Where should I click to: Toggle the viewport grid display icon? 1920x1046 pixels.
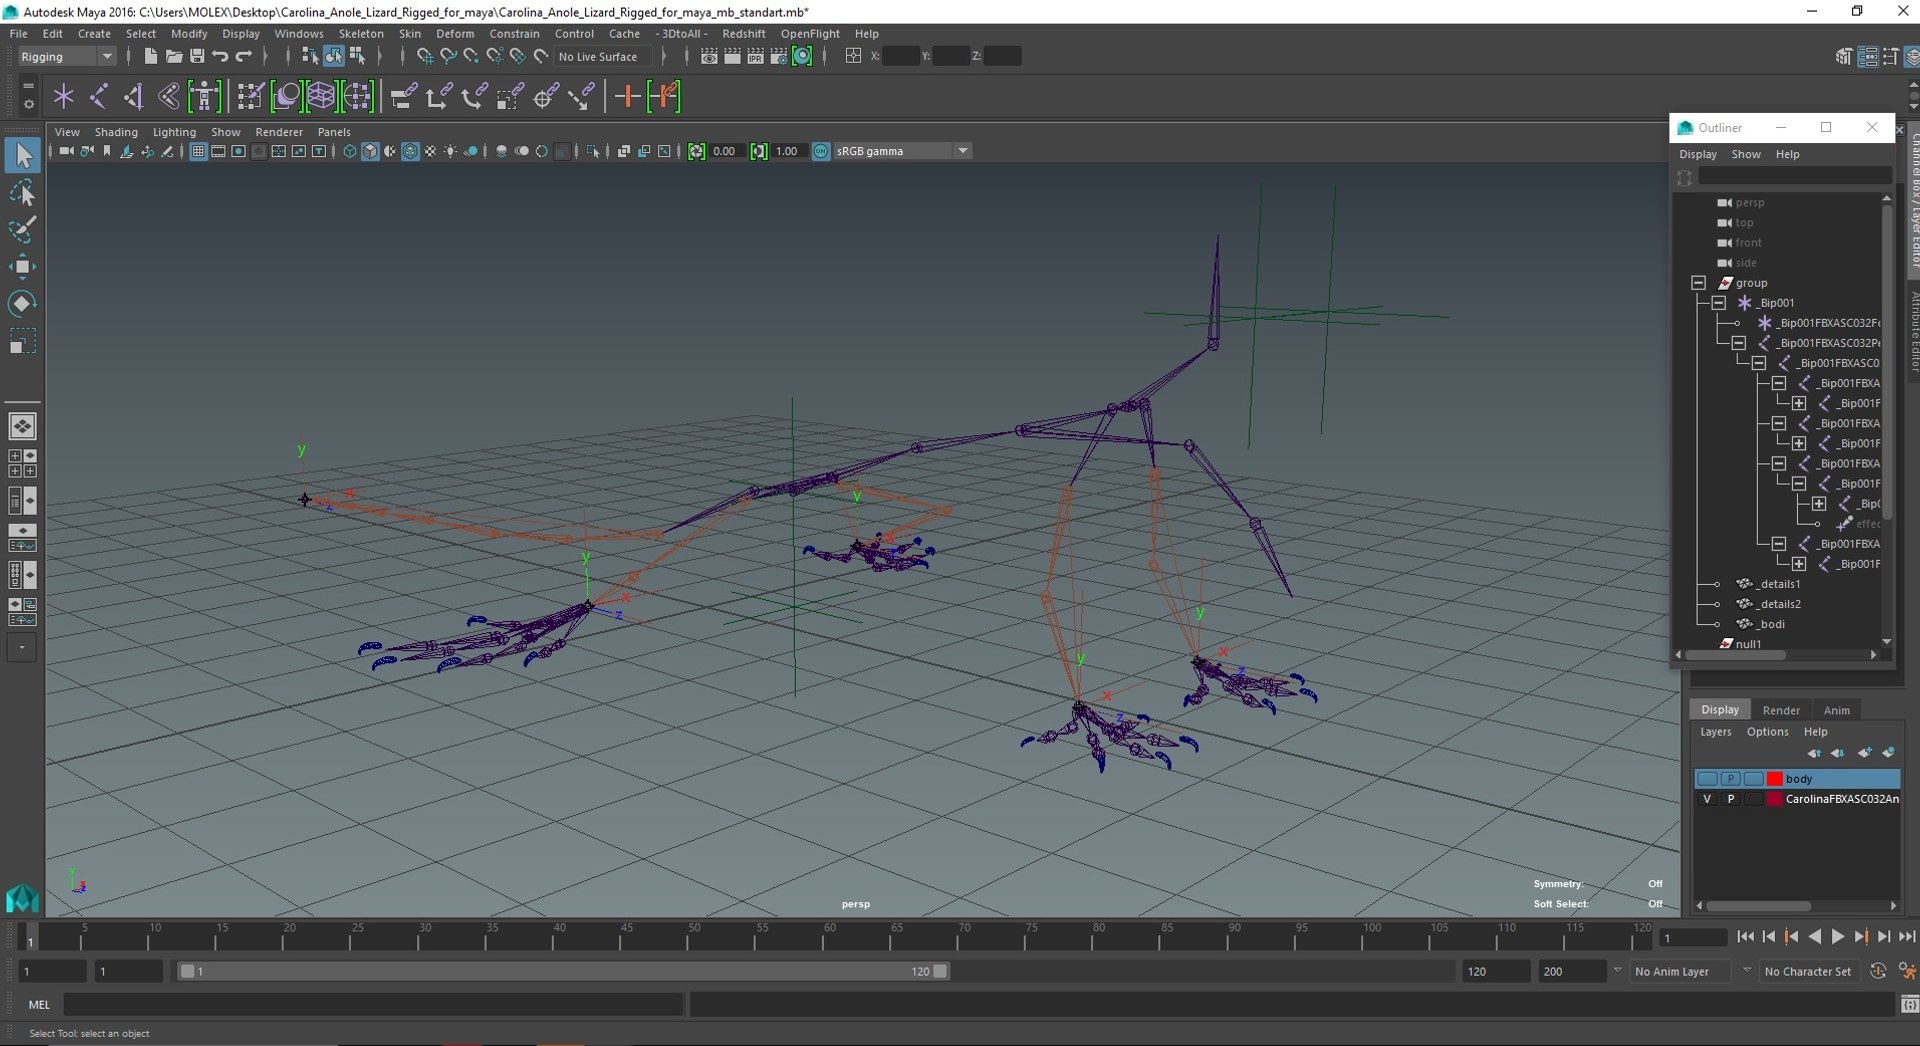(x=198, y=151)
